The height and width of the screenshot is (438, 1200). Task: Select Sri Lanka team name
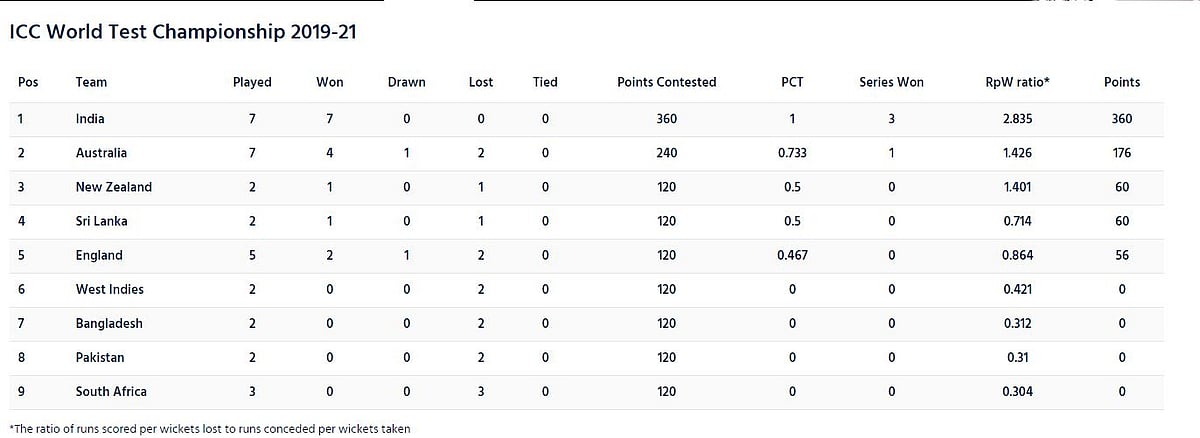click(101, 221)
